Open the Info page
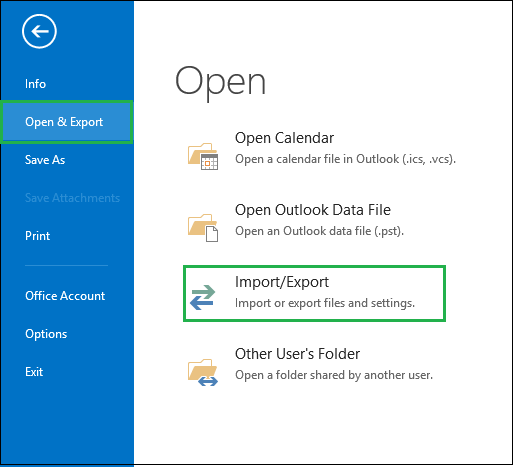Viewport: 514px width, 467px height. tap(35, 84)
